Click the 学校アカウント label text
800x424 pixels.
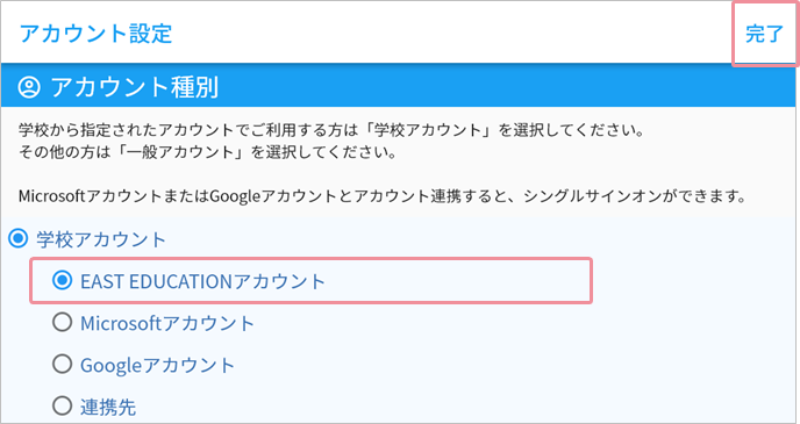(101, 239)
